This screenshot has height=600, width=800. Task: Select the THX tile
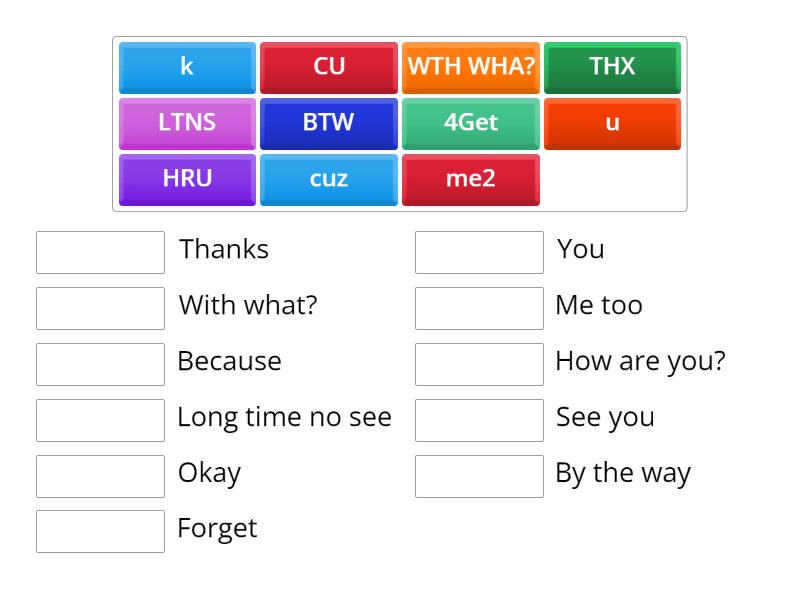click(612, 67)
